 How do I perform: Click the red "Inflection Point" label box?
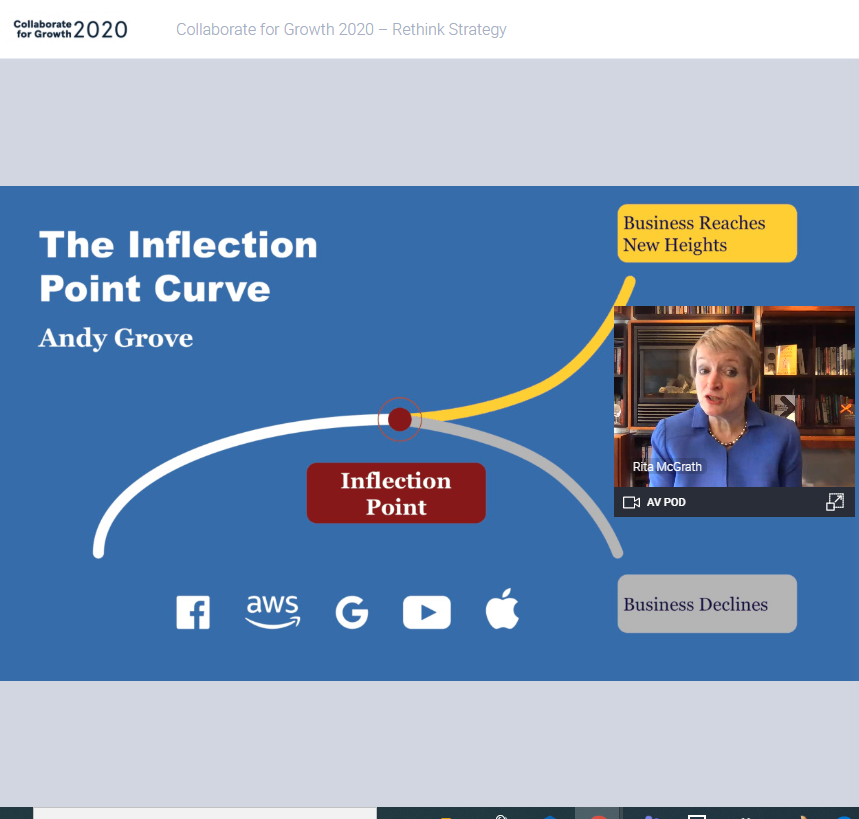click(x=396, y=493)
